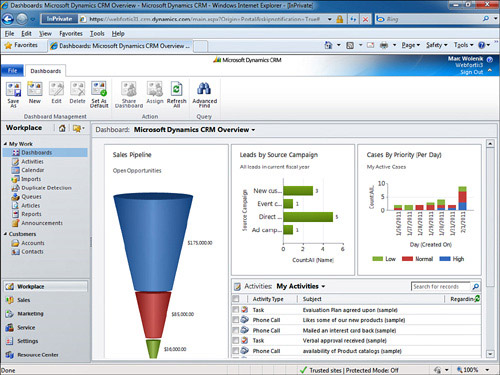Collapse the My Work section
The height and width of the screenshot is (375, 500).
5,144
